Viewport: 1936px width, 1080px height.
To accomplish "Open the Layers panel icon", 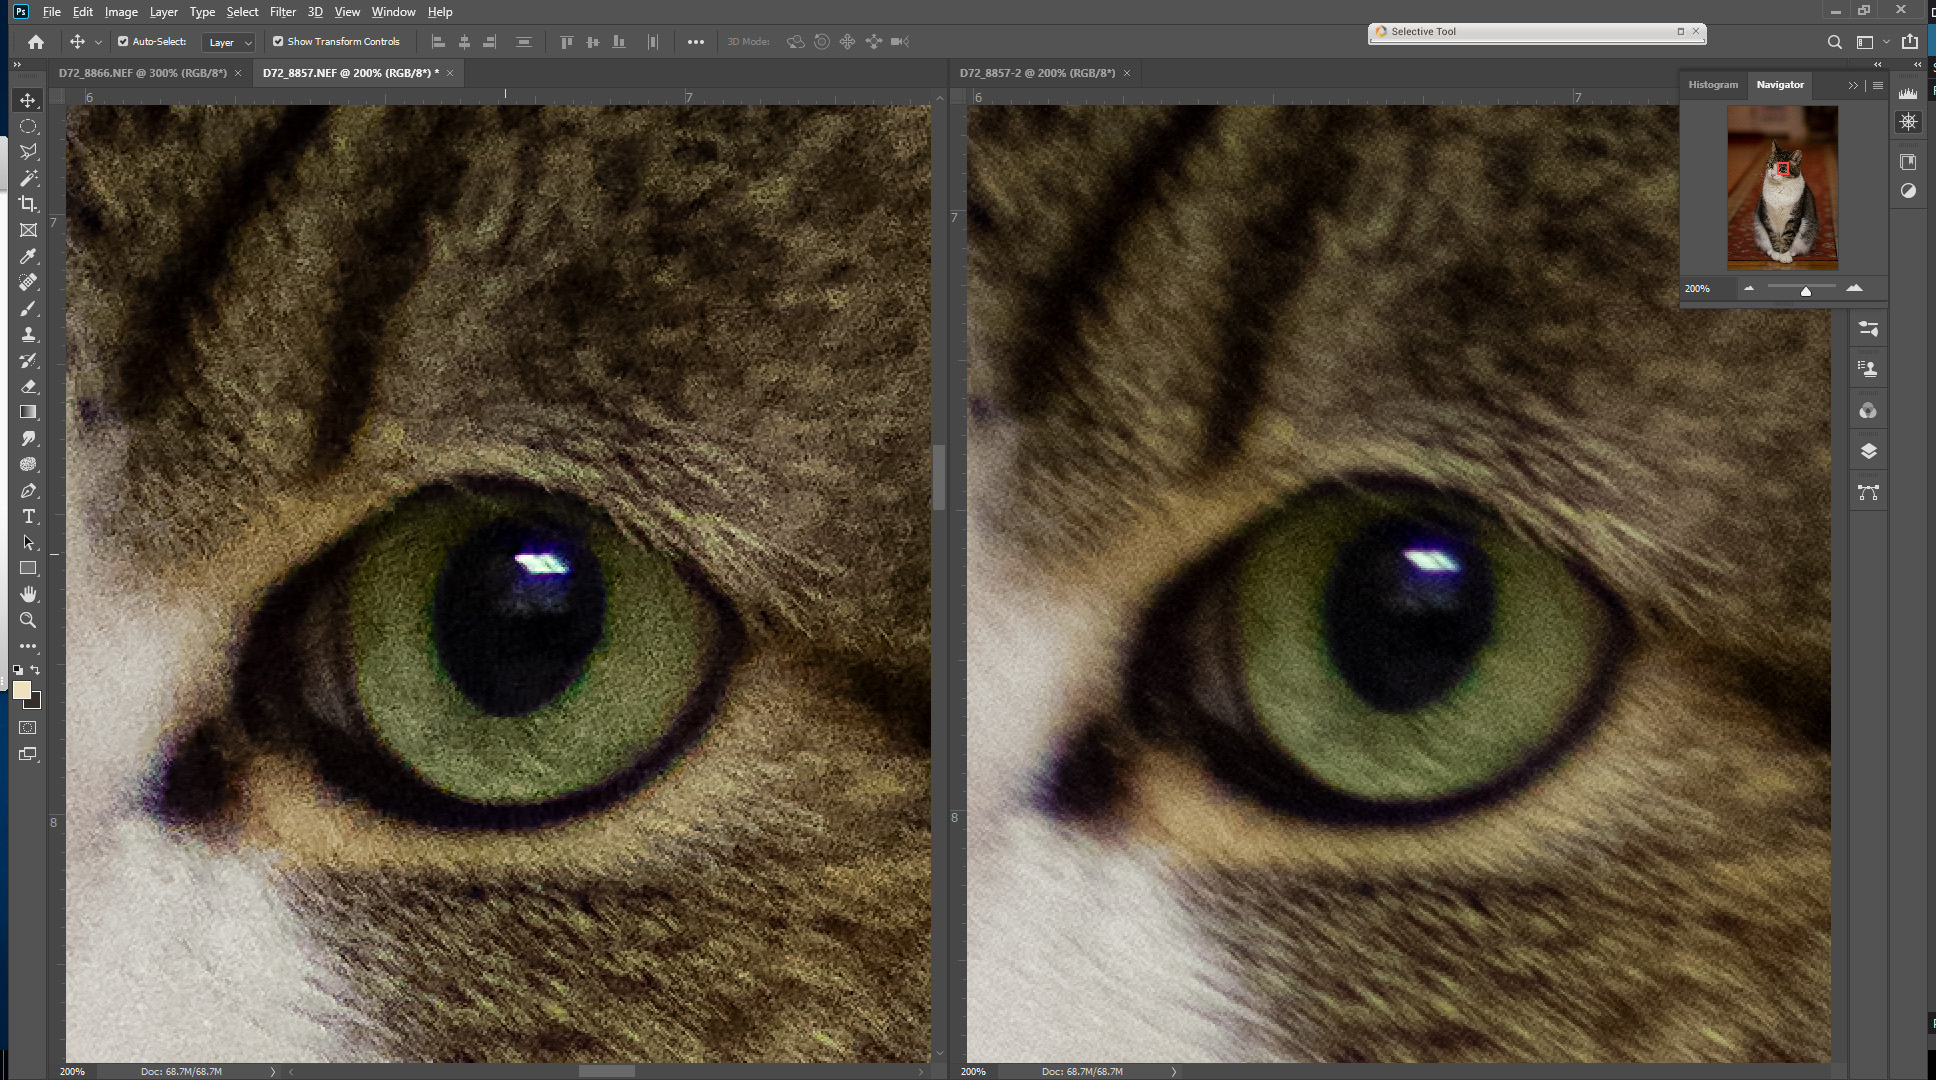I will click(x=1868, y=451).
